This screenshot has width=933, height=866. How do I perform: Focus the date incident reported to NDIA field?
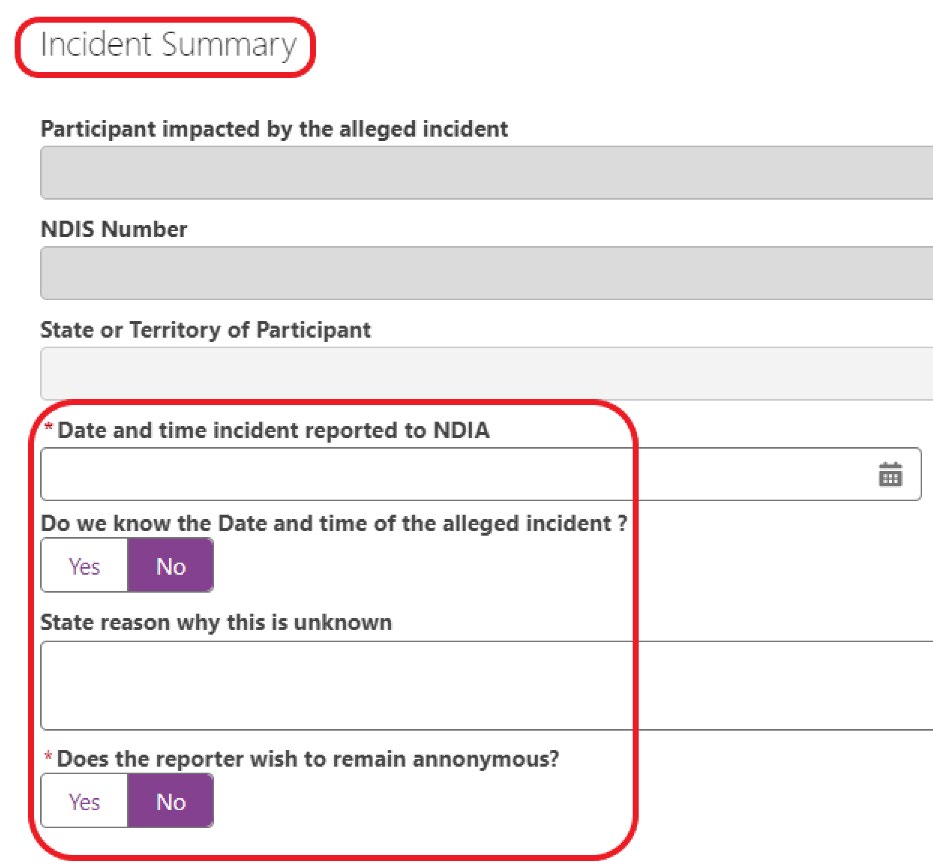[481, 474]
